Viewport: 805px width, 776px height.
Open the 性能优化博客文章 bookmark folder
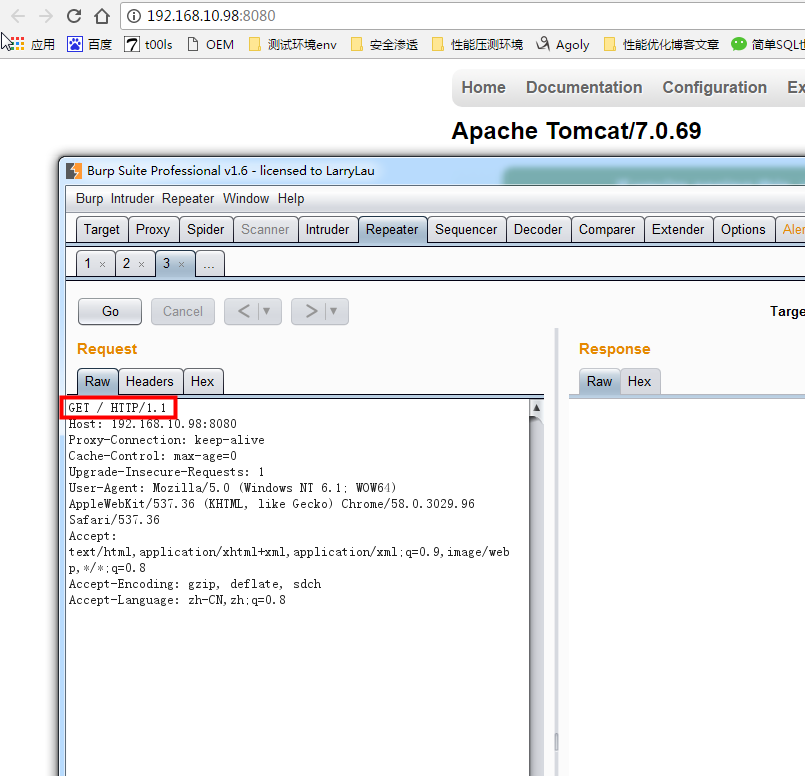click(x=661, y=45)
